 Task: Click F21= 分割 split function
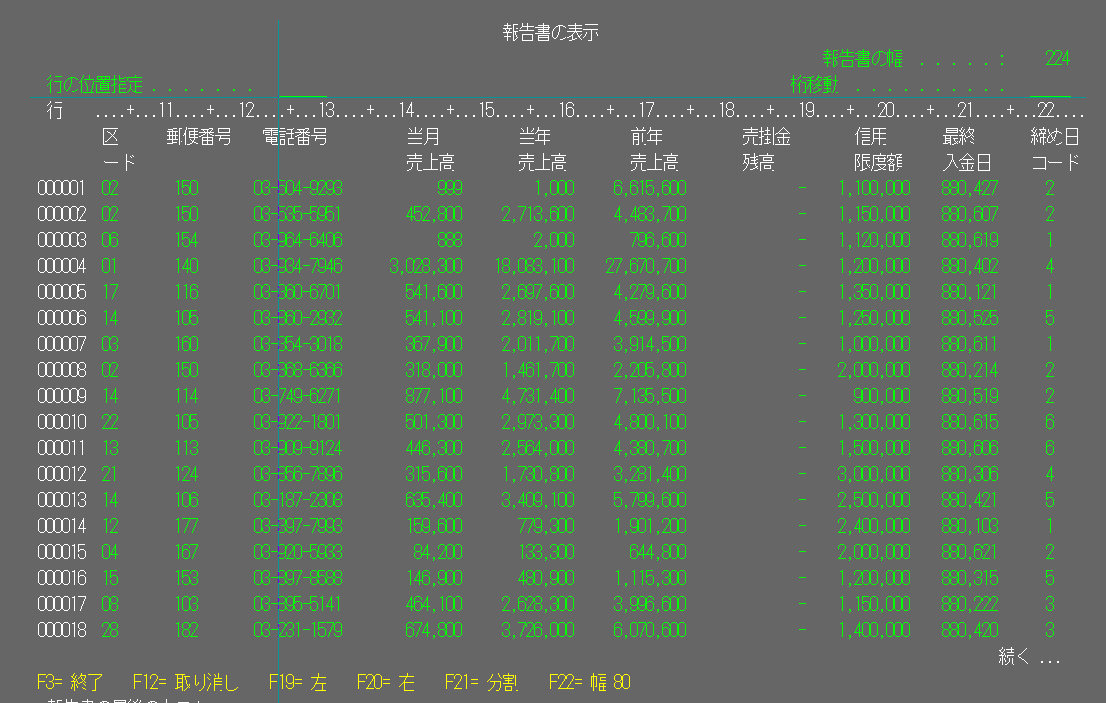(x=482, y=683)
